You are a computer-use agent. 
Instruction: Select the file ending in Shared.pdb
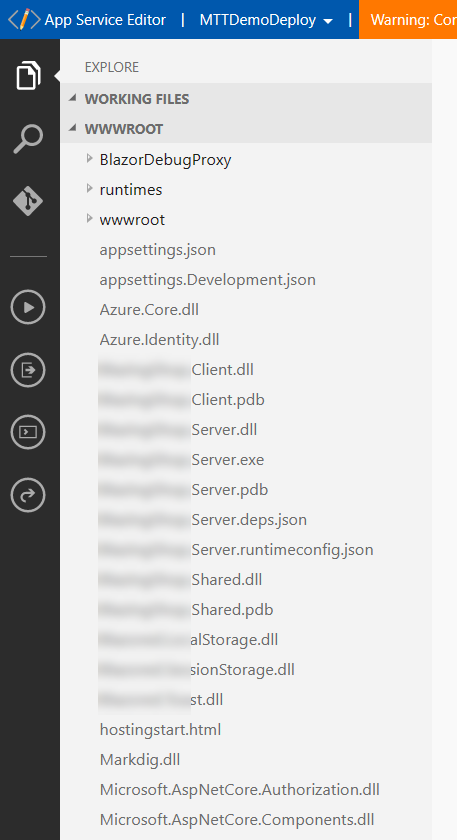pos(186,610)
